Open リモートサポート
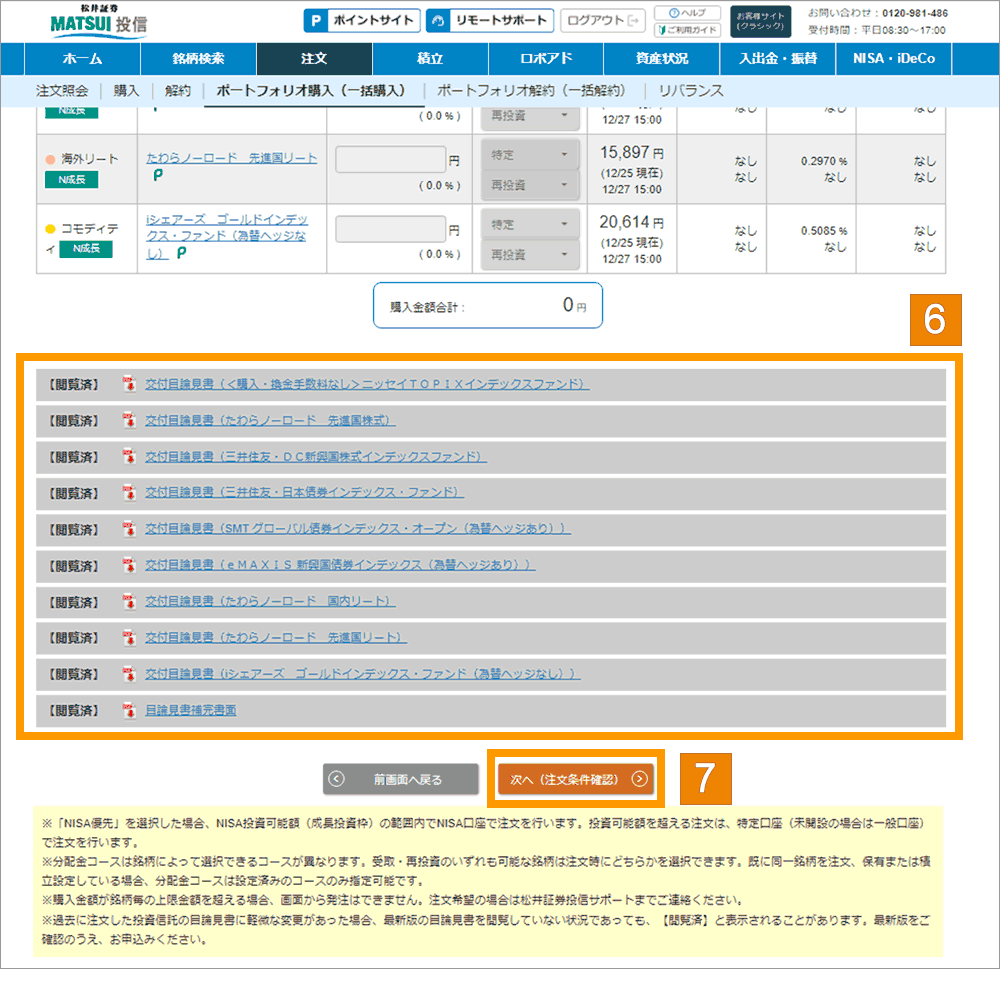 (490, 21)
